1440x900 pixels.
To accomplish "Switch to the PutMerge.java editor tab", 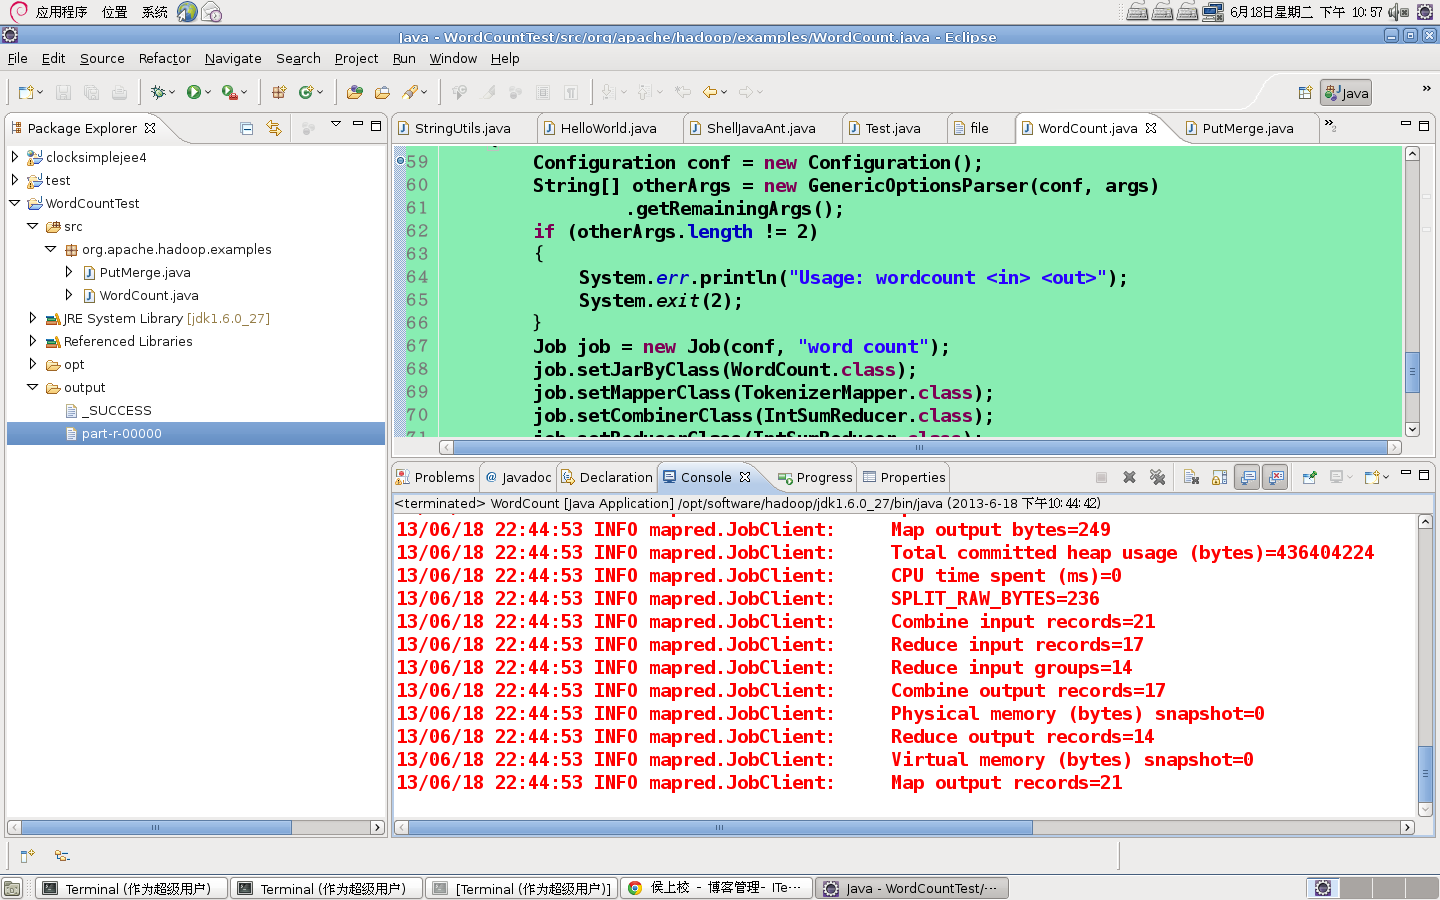I will (x=1246, y=128).
